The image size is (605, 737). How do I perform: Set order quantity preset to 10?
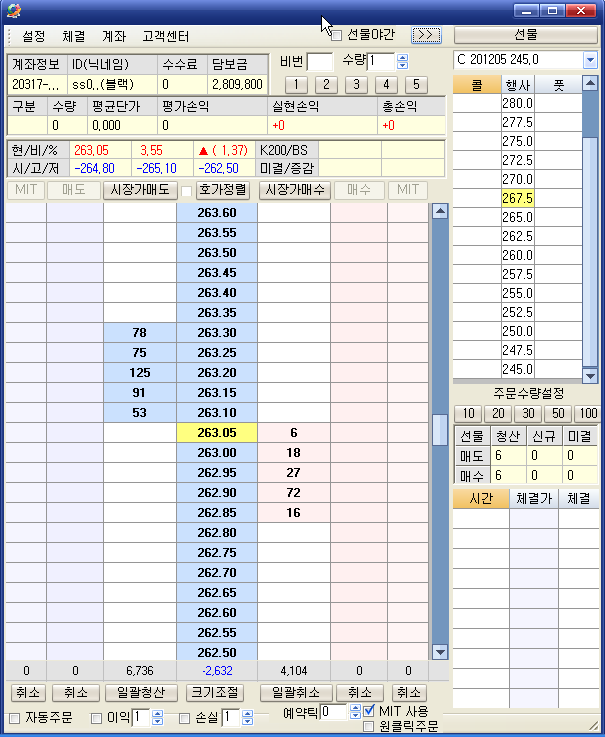(x=468, y=414)
